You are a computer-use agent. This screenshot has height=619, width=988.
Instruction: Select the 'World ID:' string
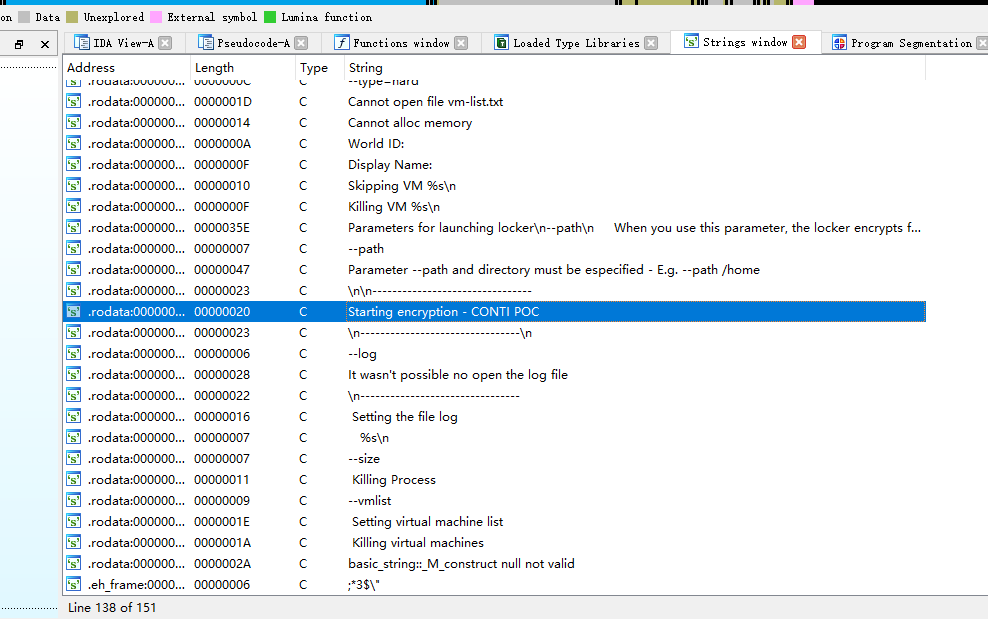[x=376, y=144]
